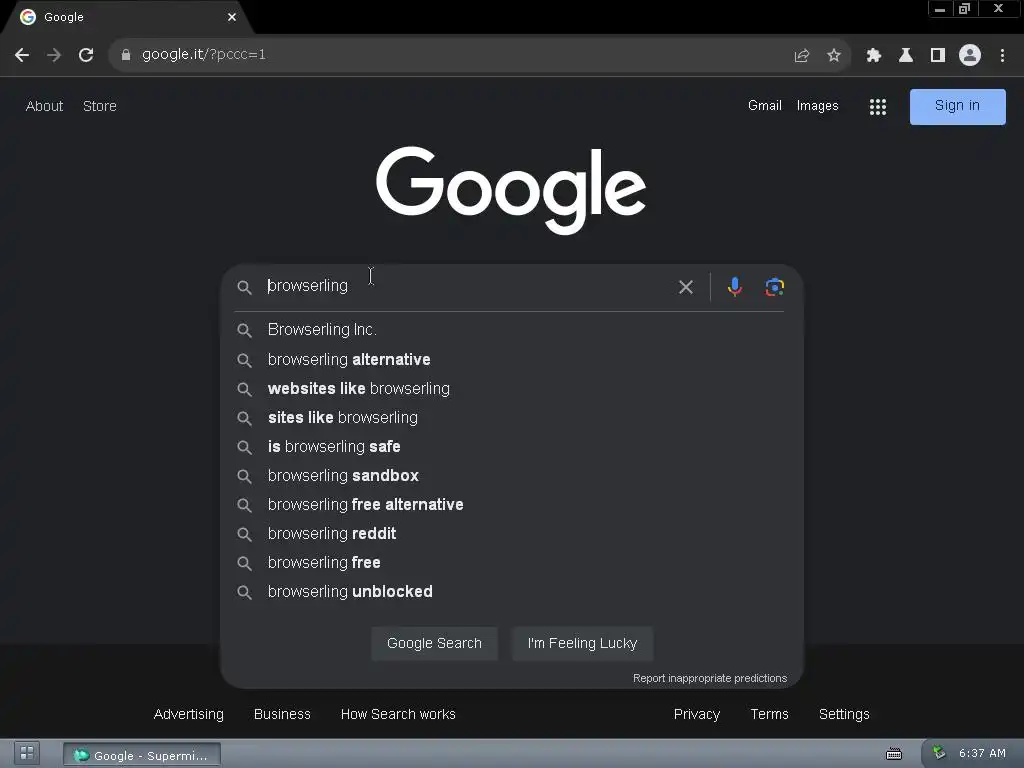
Task: Open the Privacy footer link
Action: (x=697, y=714)
